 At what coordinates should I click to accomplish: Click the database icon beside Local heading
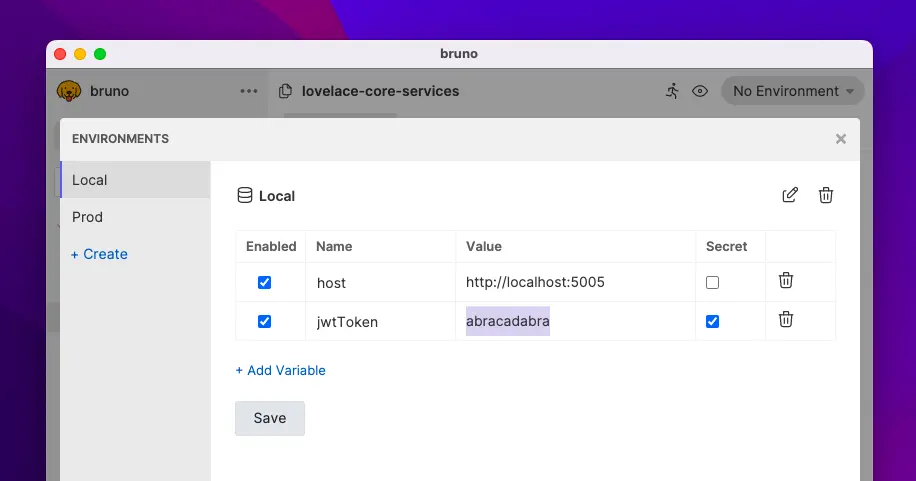pyautogui.click(x=245, y=195)
